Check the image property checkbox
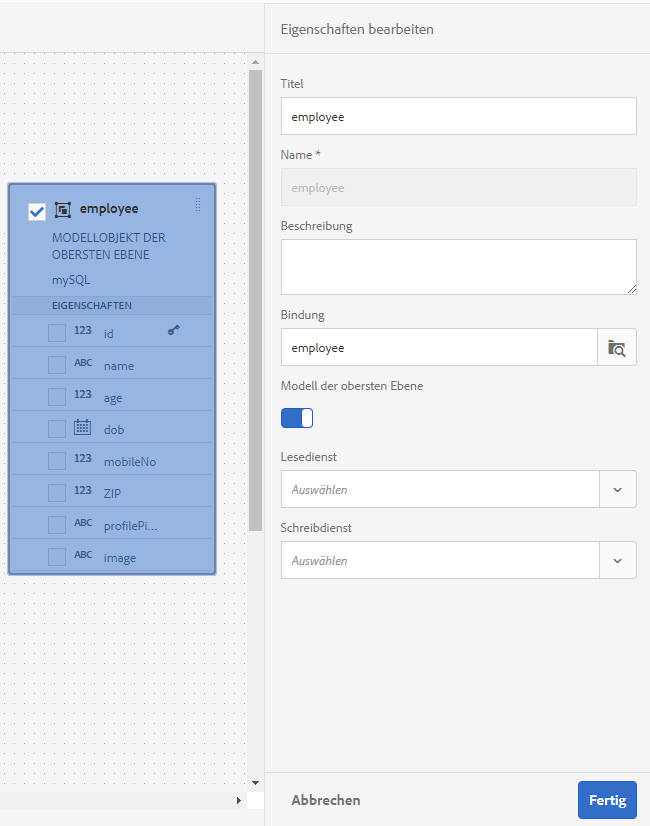The width and height of the screenshot is (650, 826). pyautogui.click(x=57, y=557)
